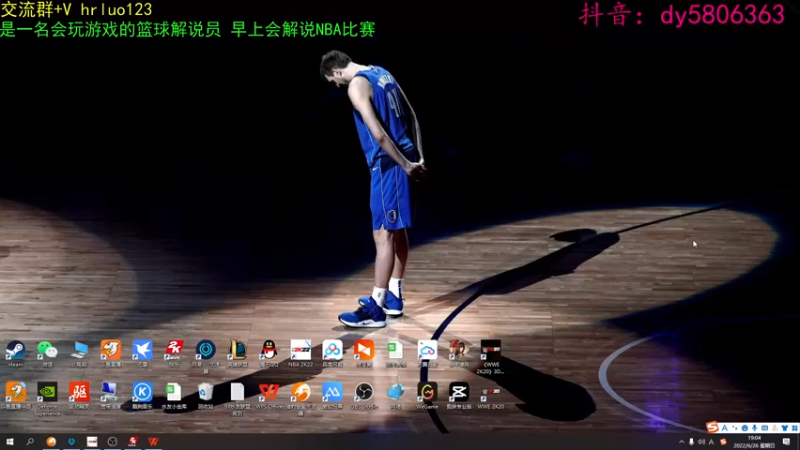The image size is (800, 450).
Task: Launch the blue screen-mirroring app icon
Action: (x=332, y=395)
